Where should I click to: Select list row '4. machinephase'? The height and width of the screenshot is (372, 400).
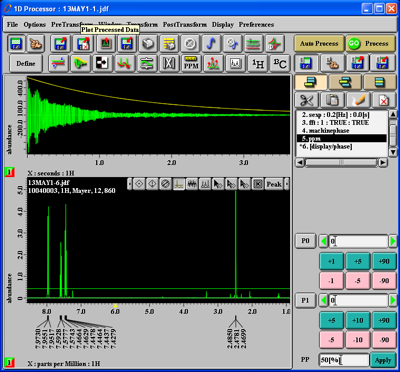tap(341, 130)
